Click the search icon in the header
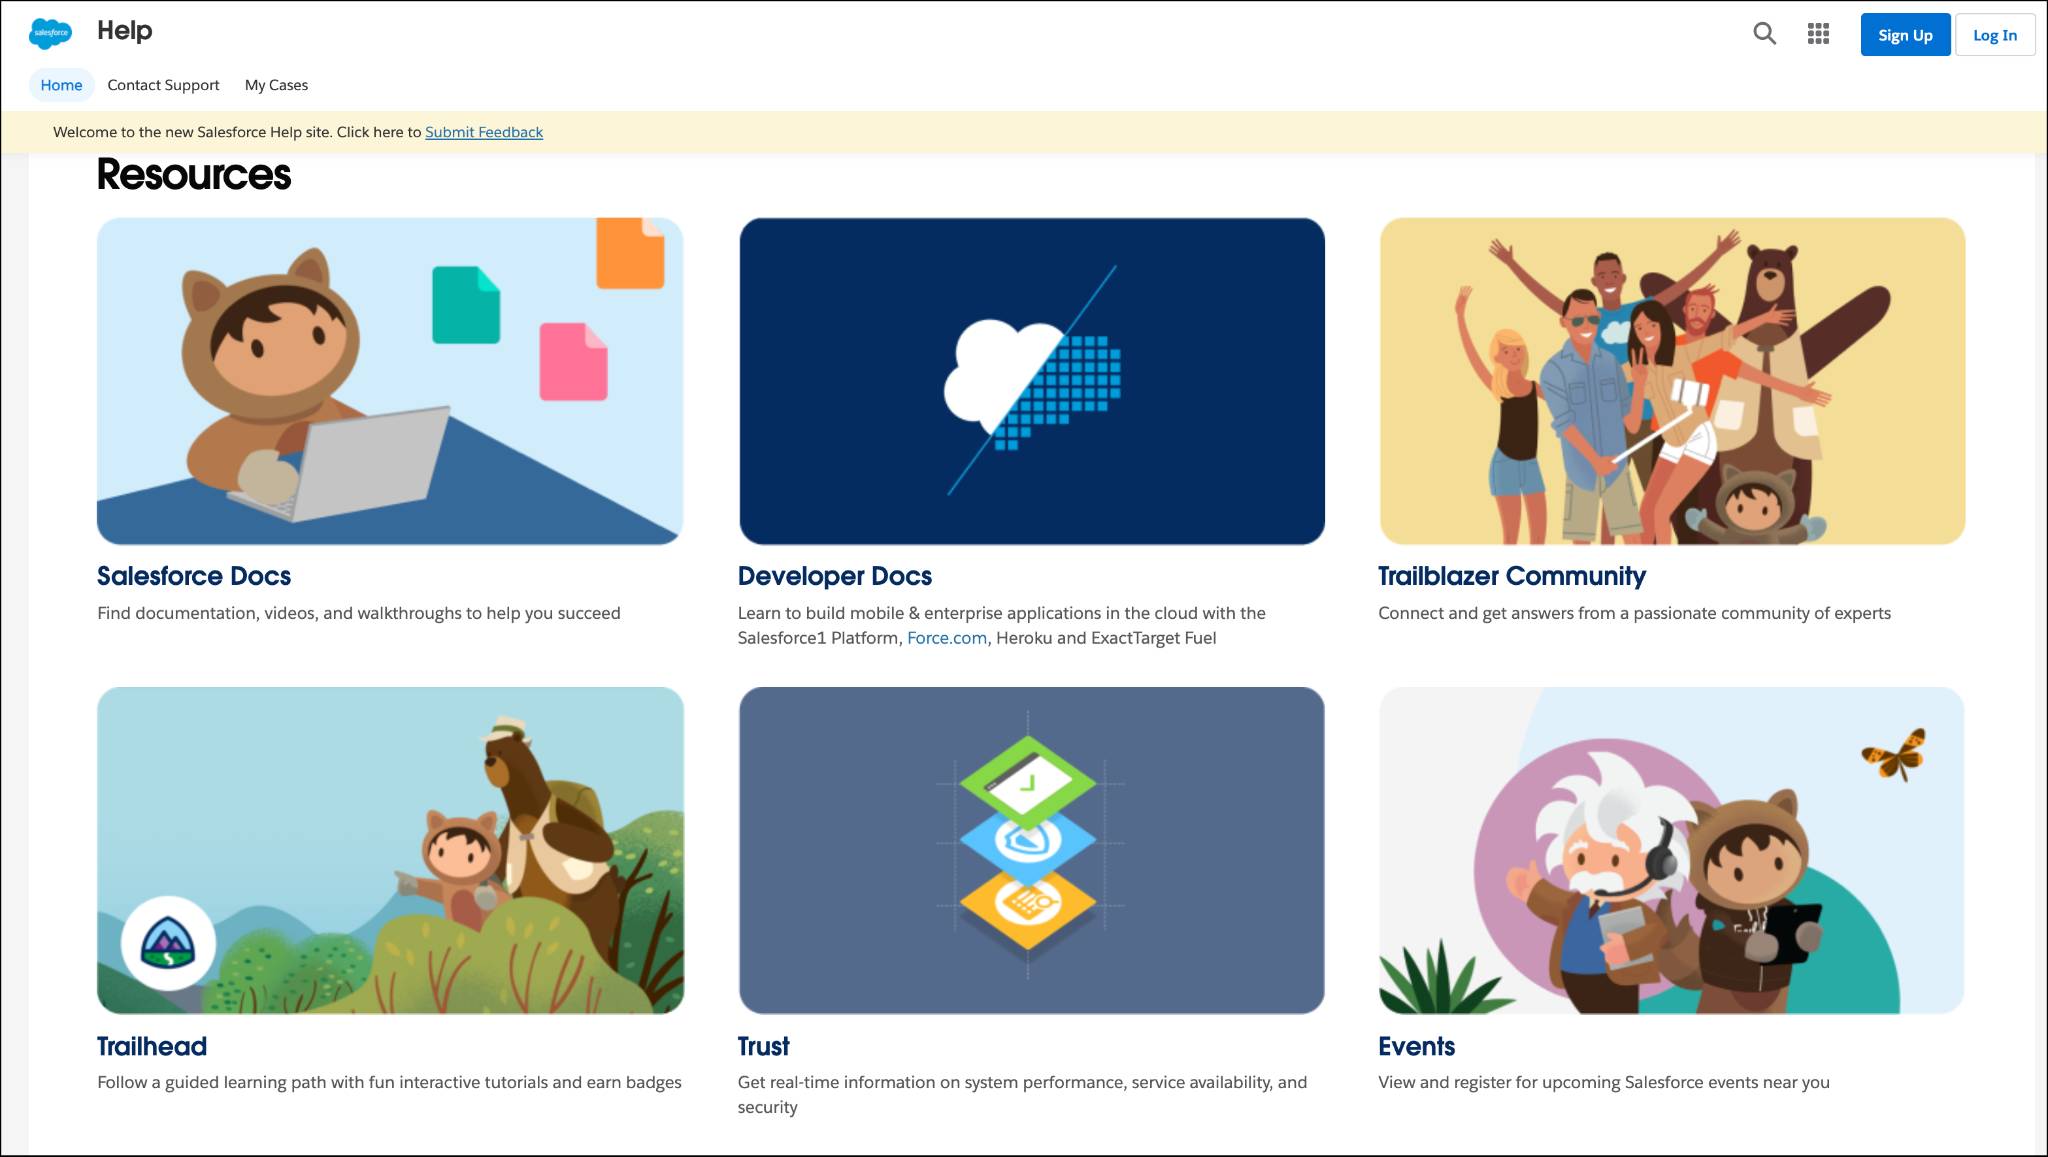The width and height of the screenshot is (2048, 1157). click(x=1767, y=35)
